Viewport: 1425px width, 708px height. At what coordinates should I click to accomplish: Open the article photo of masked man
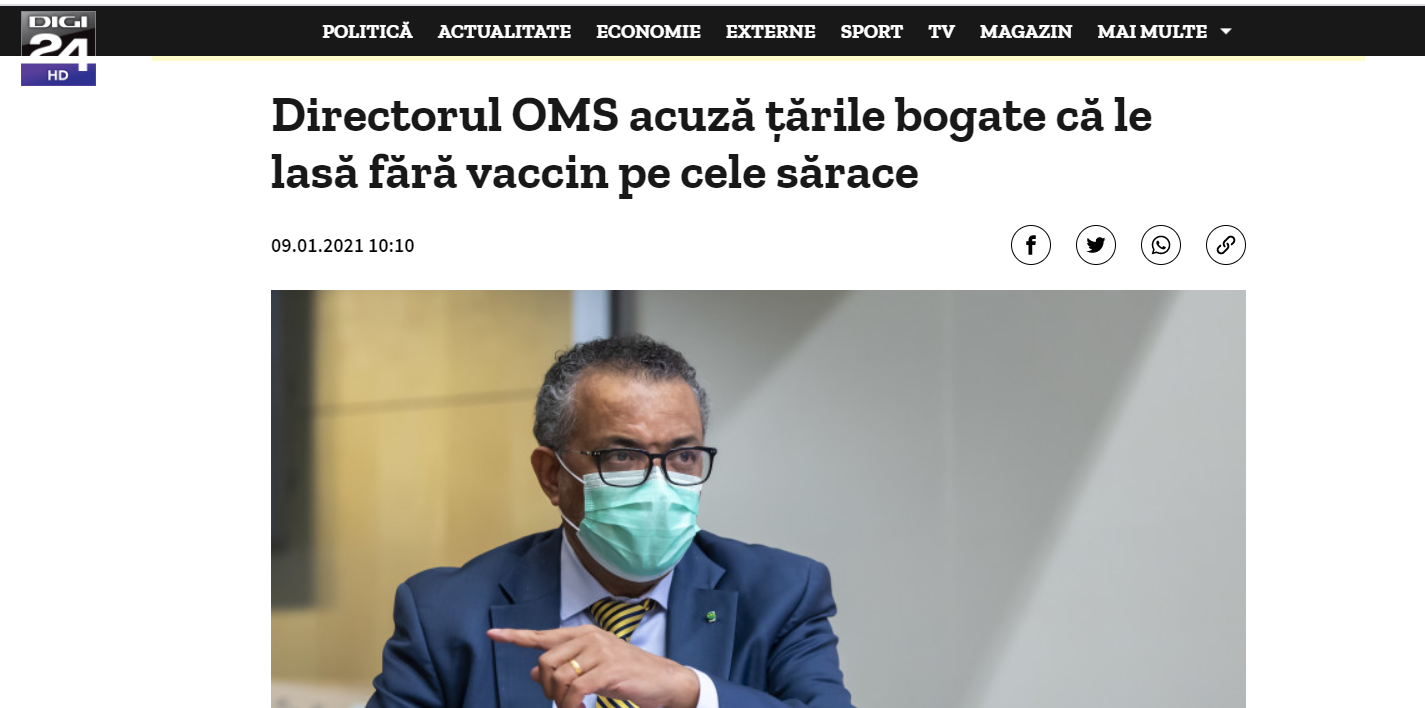[x=758, y=499]
